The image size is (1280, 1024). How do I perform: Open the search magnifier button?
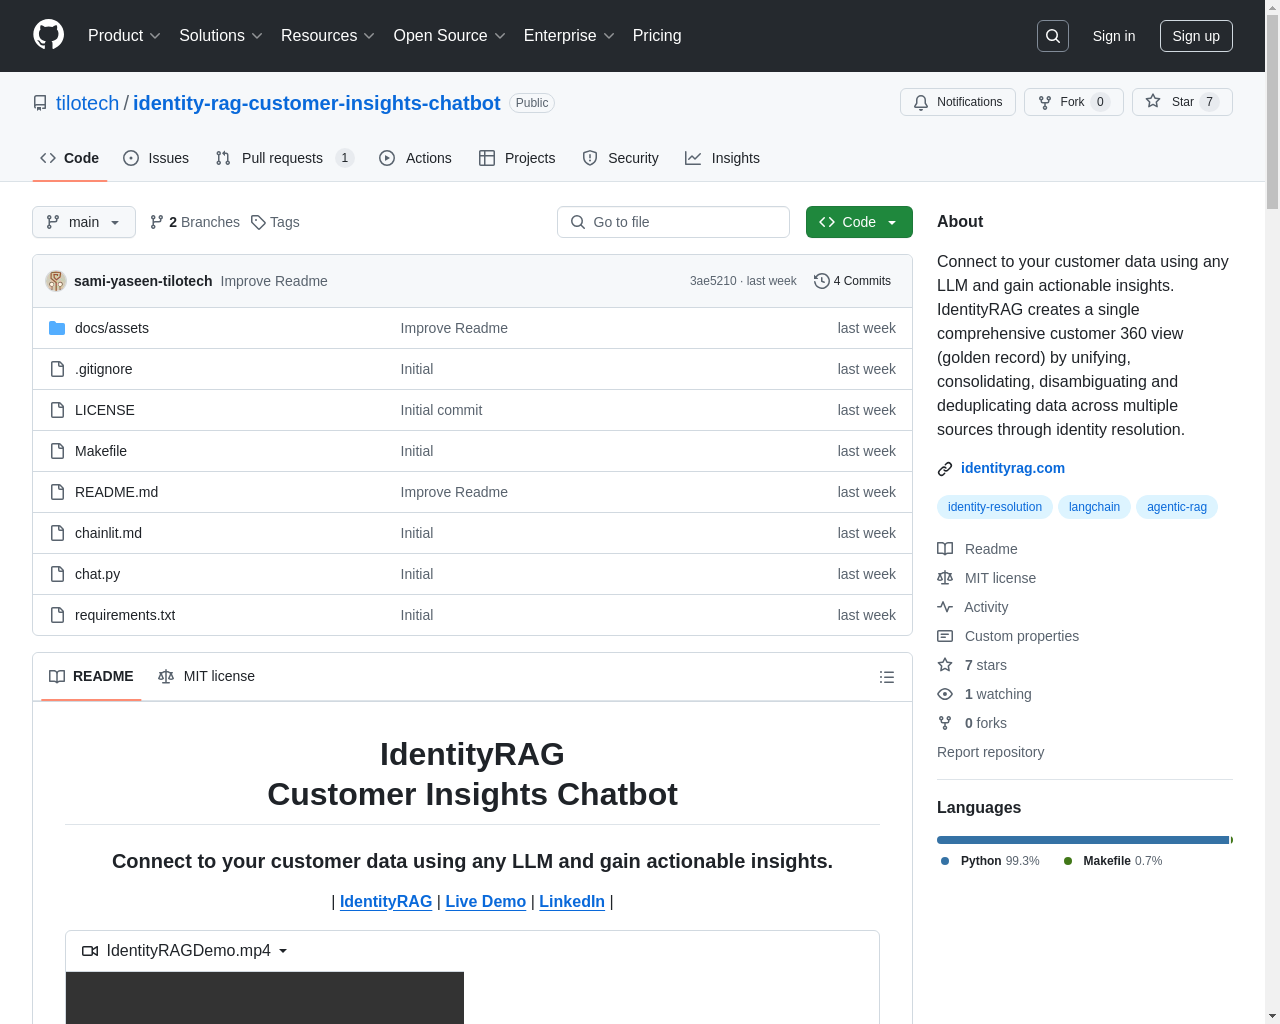tap(1053, 36)
